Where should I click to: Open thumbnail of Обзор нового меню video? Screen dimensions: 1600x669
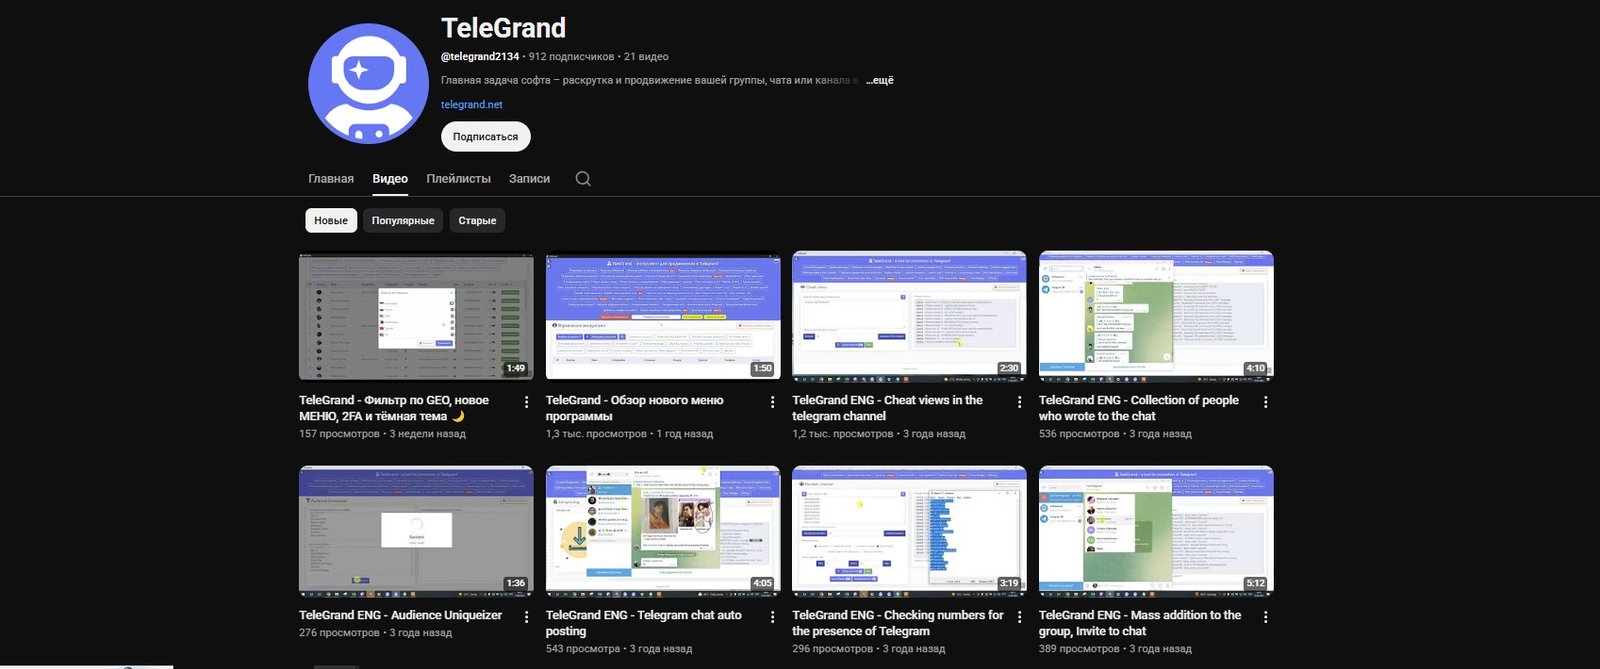(663, 316)
